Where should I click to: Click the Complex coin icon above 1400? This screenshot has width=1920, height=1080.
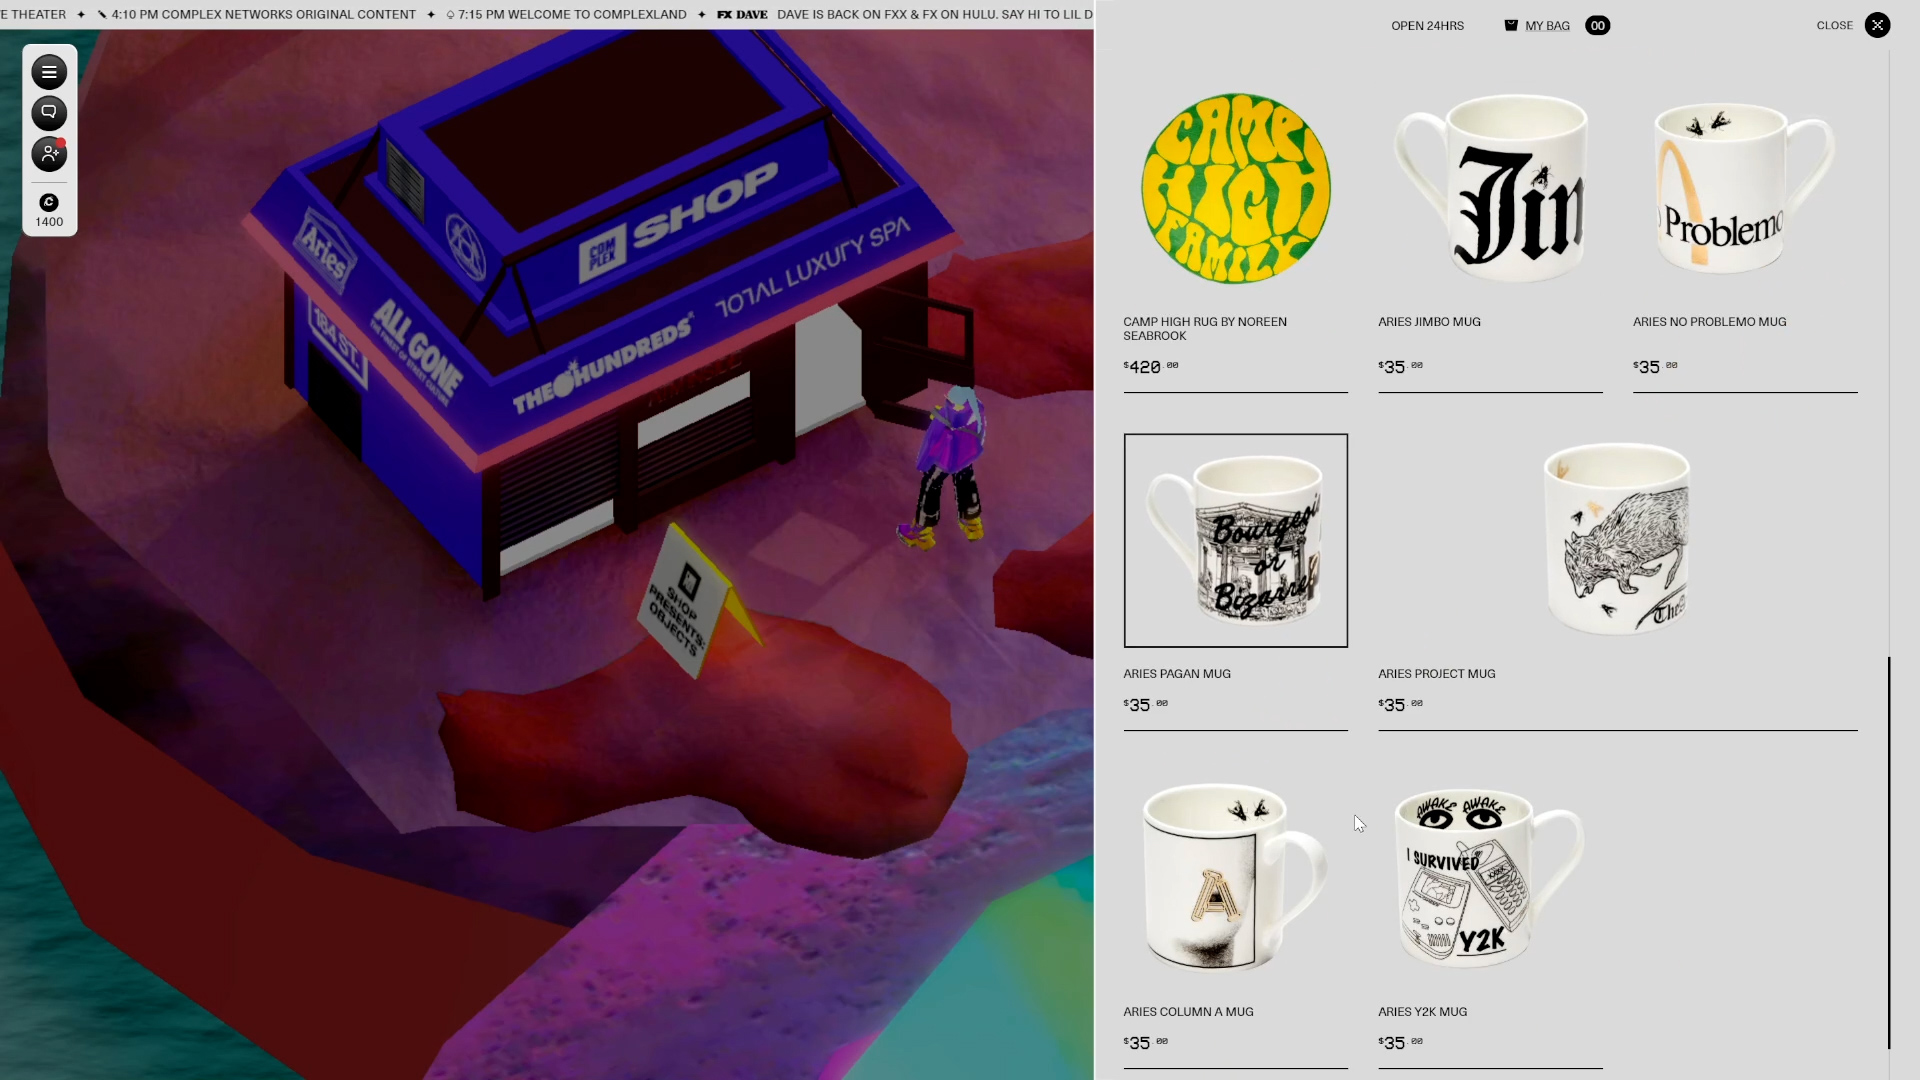[x=49, y=202]
